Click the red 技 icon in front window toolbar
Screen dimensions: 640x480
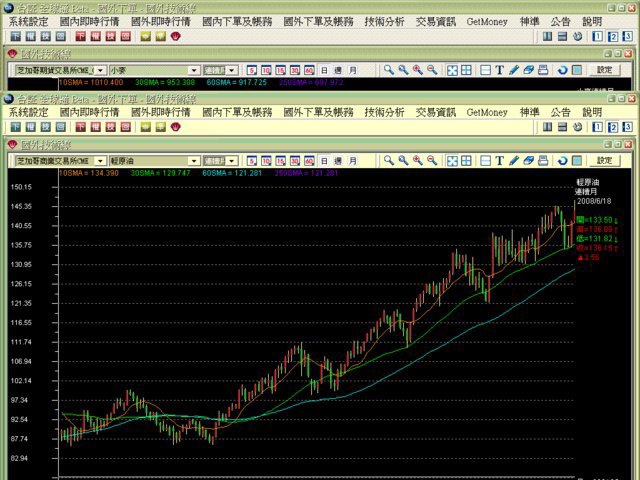(111, 127)
